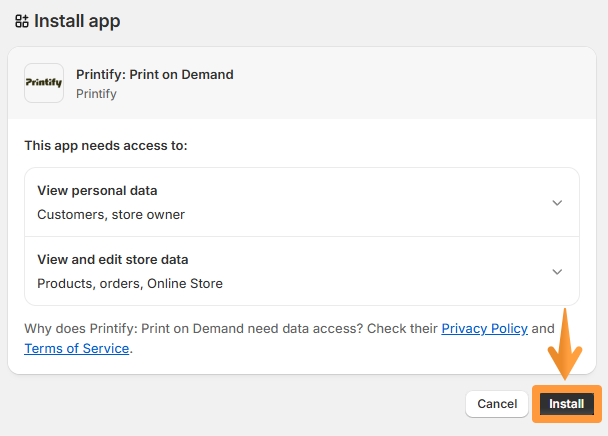
Task: Click 'View personal data' label
Action: (x=97, y=191)
